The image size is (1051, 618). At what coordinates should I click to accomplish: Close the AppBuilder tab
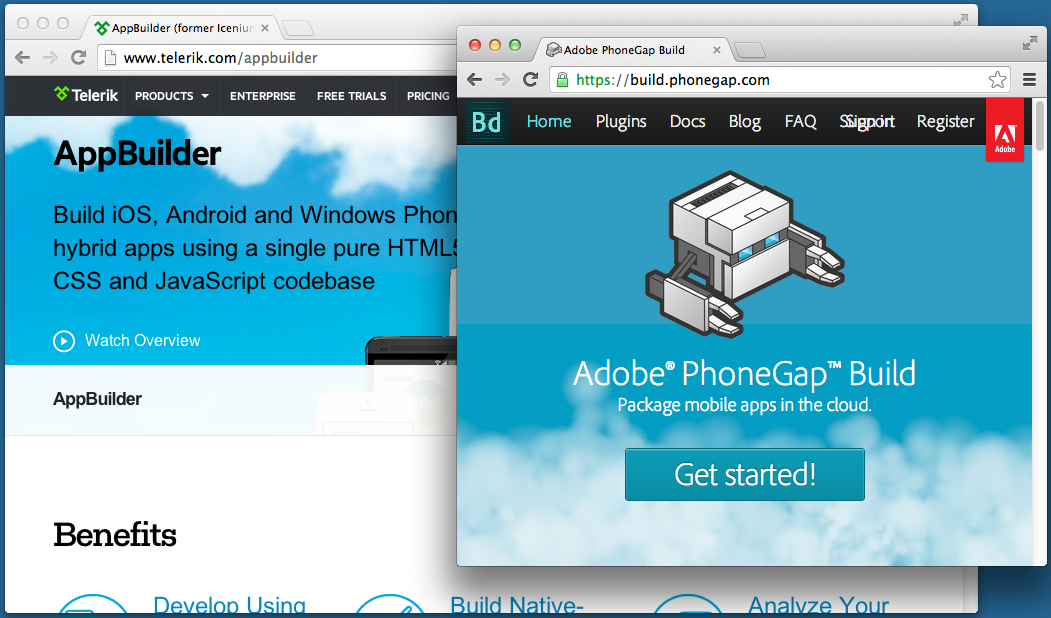pyautogui.click(x=265, y=28)
